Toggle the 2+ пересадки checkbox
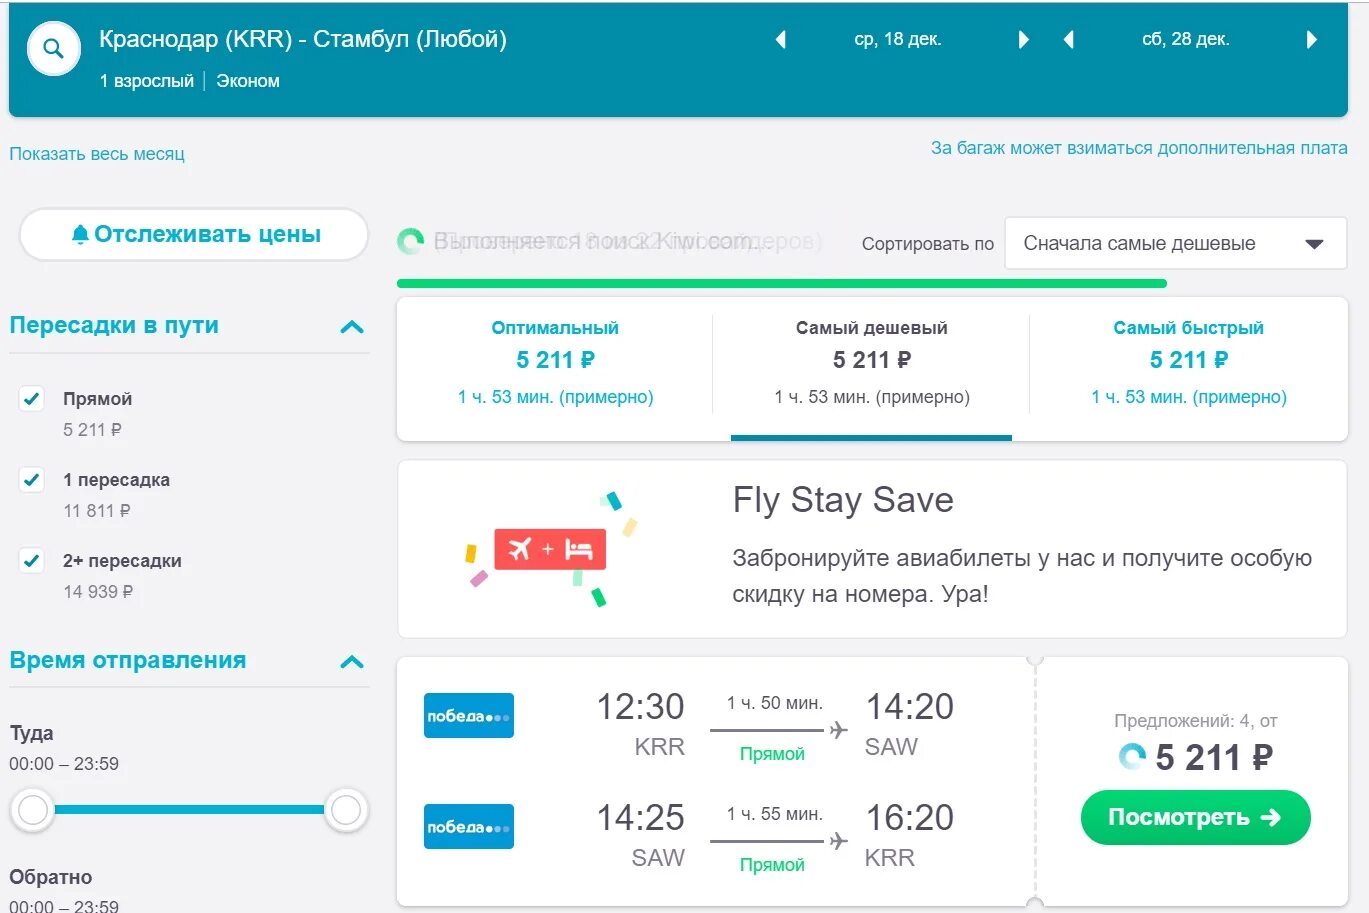This screenshot has width=1369, height=913. pos(32,561)
